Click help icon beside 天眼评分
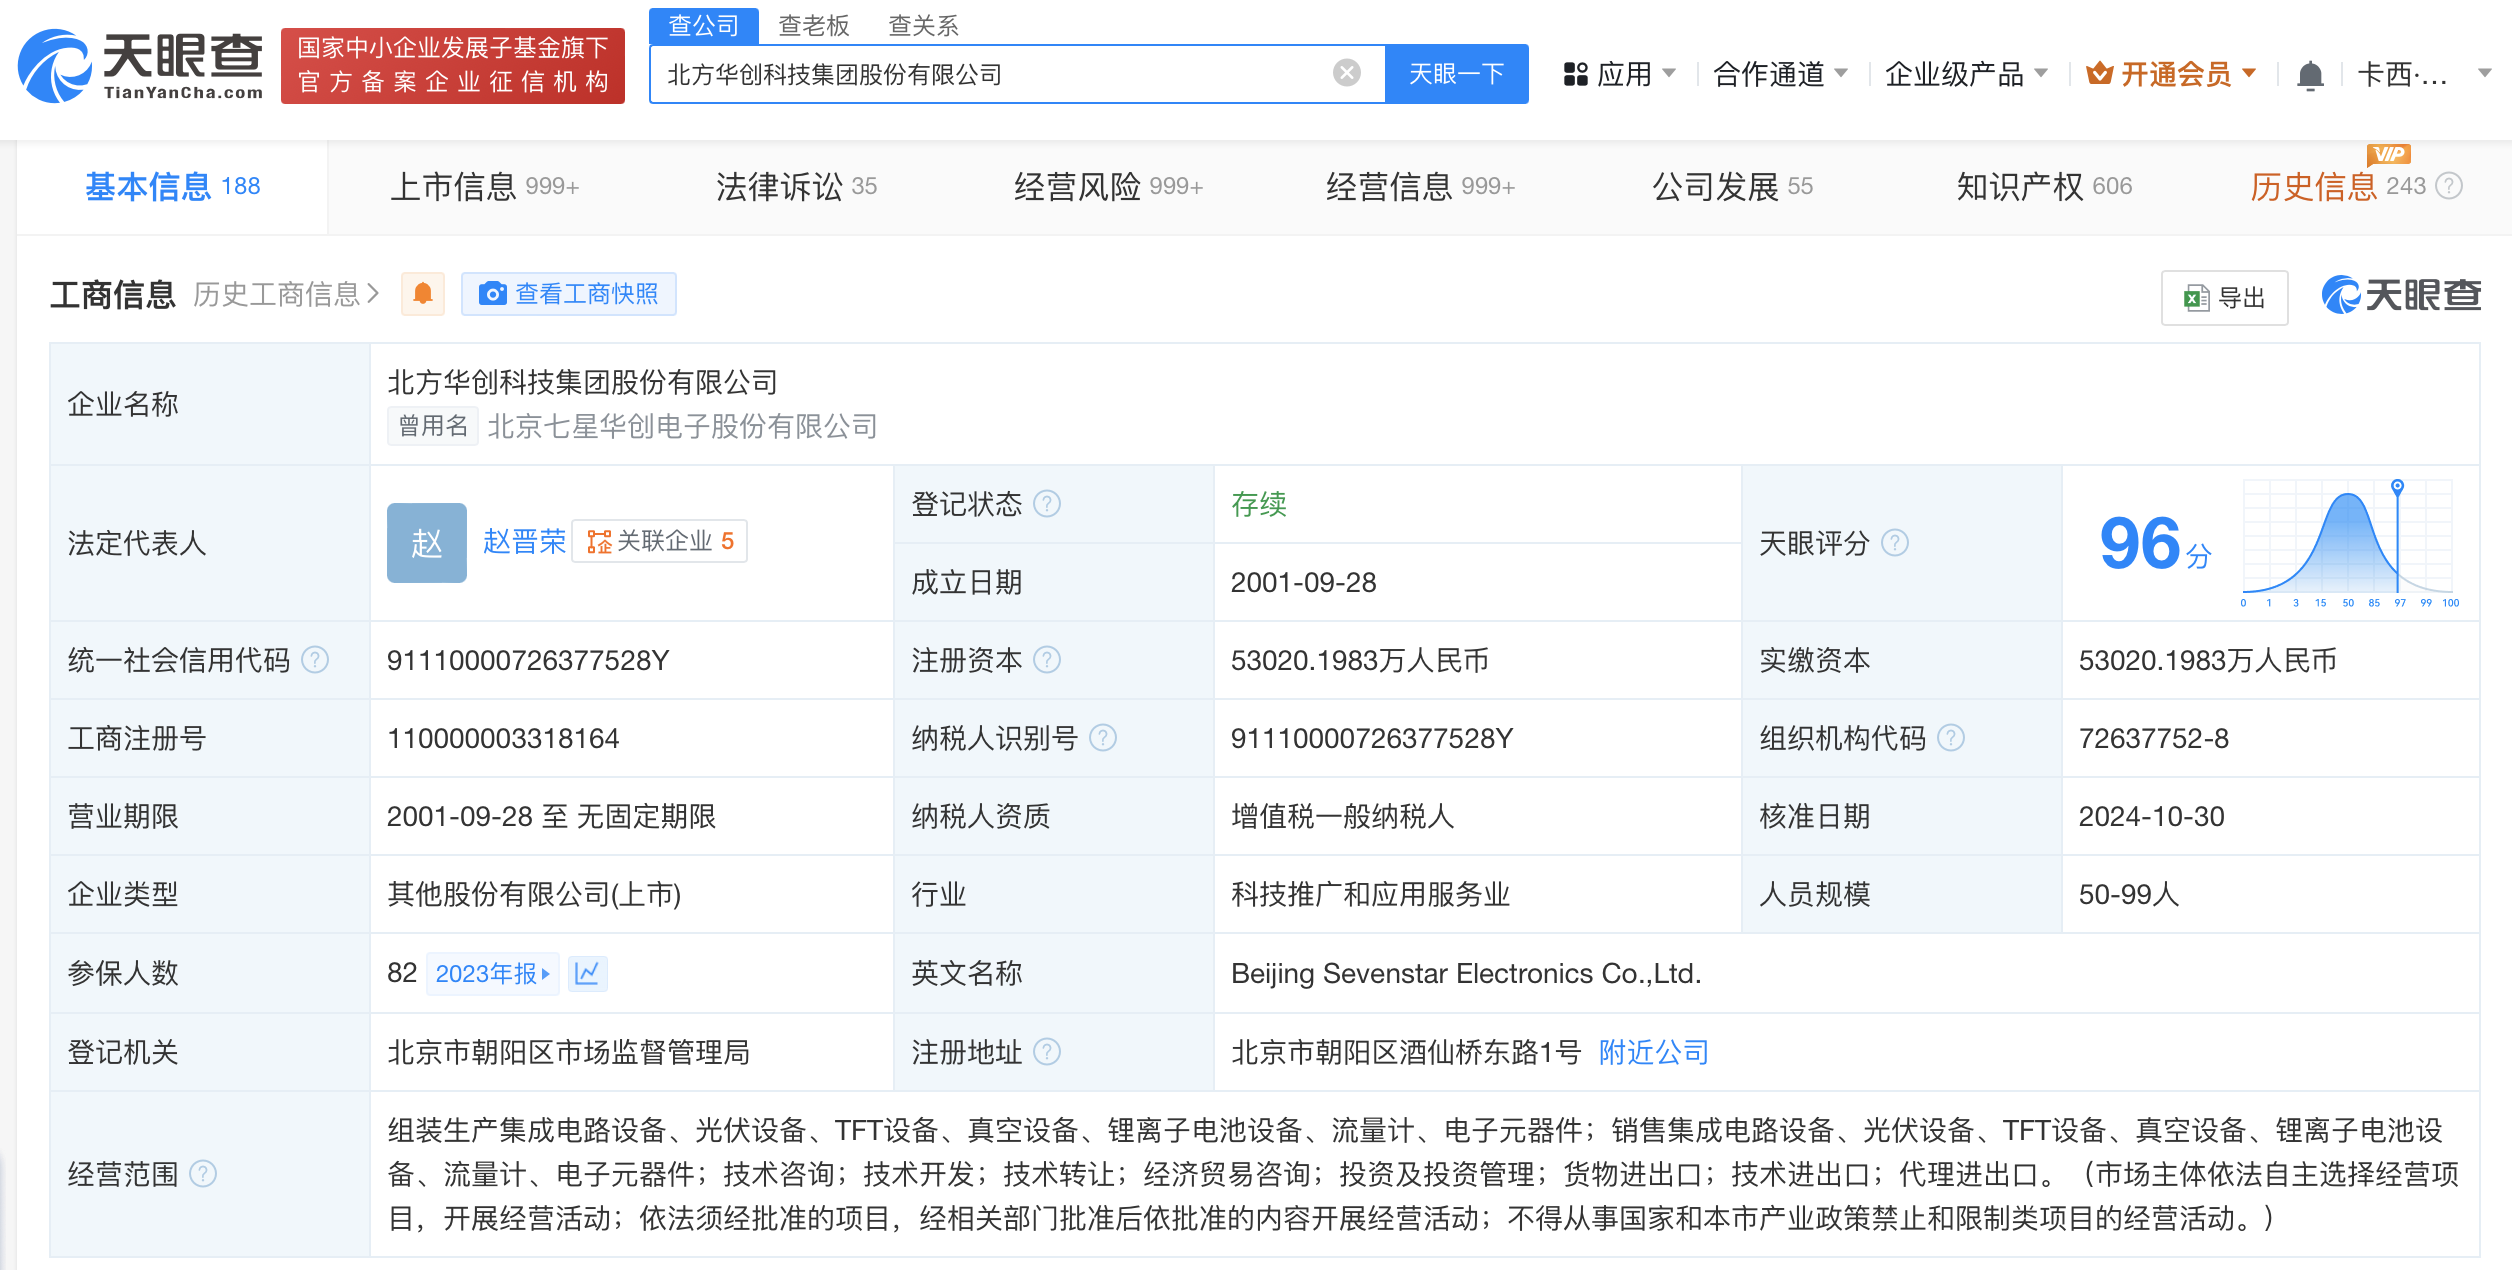 tap(1895, 543)
